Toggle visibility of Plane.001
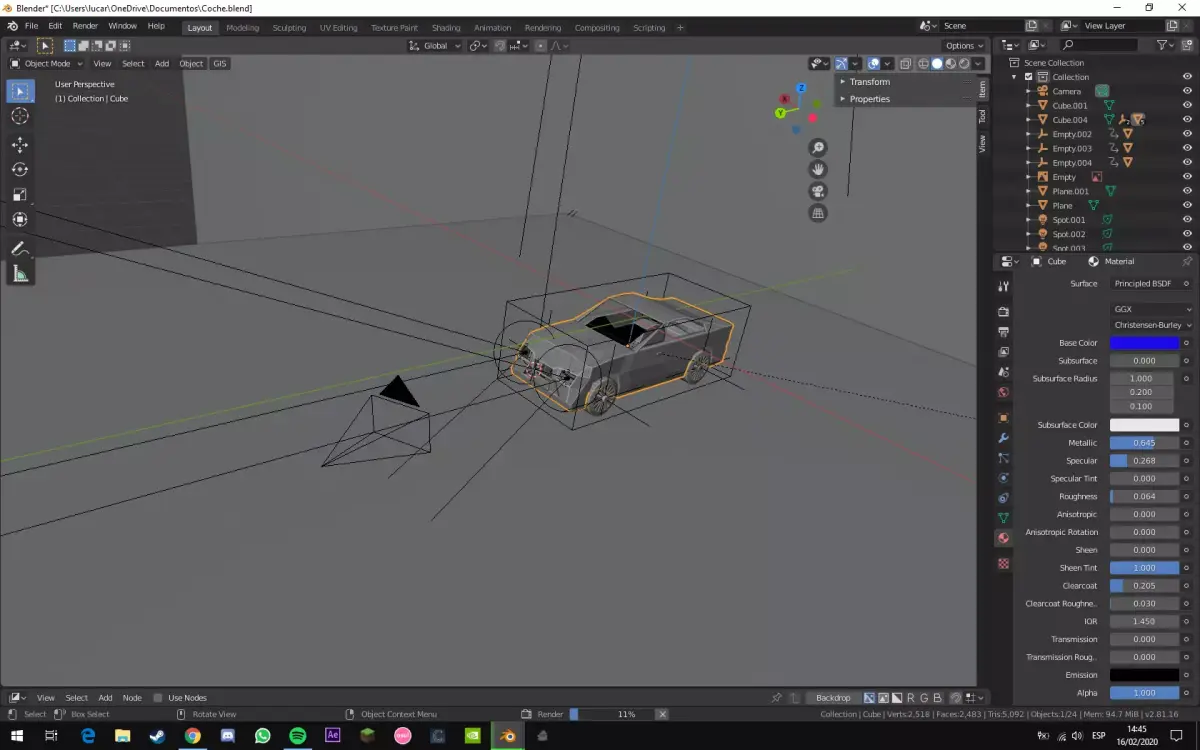 1187,191
